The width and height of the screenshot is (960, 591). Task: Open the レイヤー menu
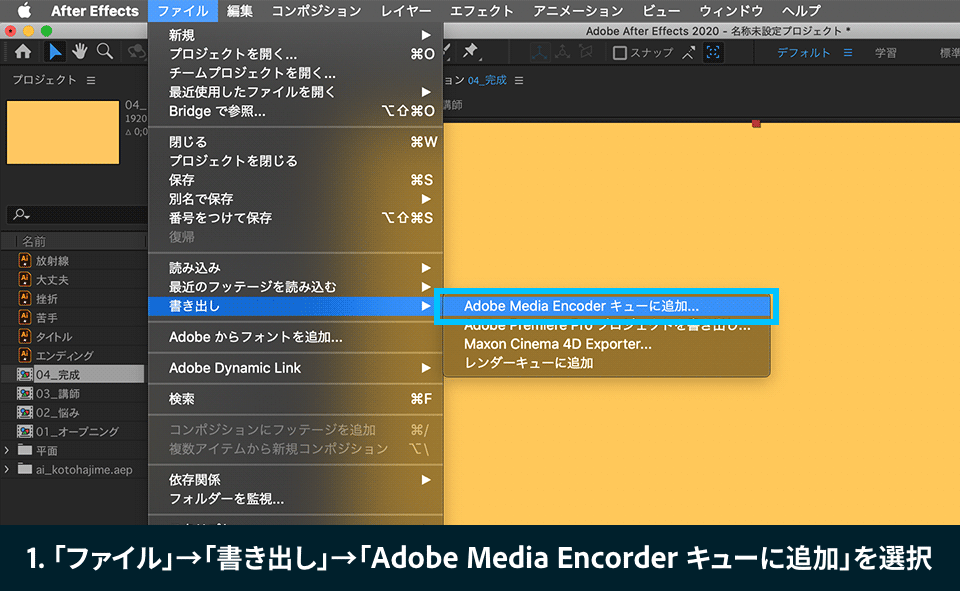coord(405,10)
